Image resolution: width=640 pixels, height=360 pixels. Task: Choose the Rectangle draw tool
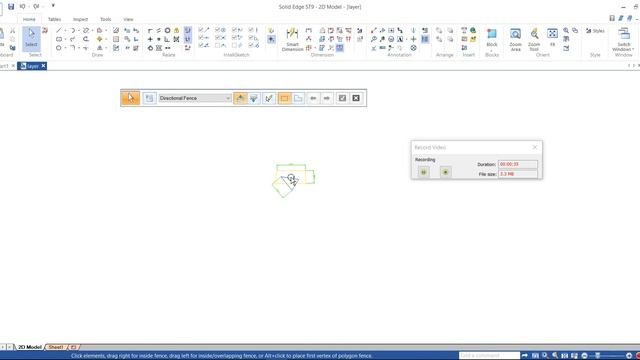(x=59, y=39)
